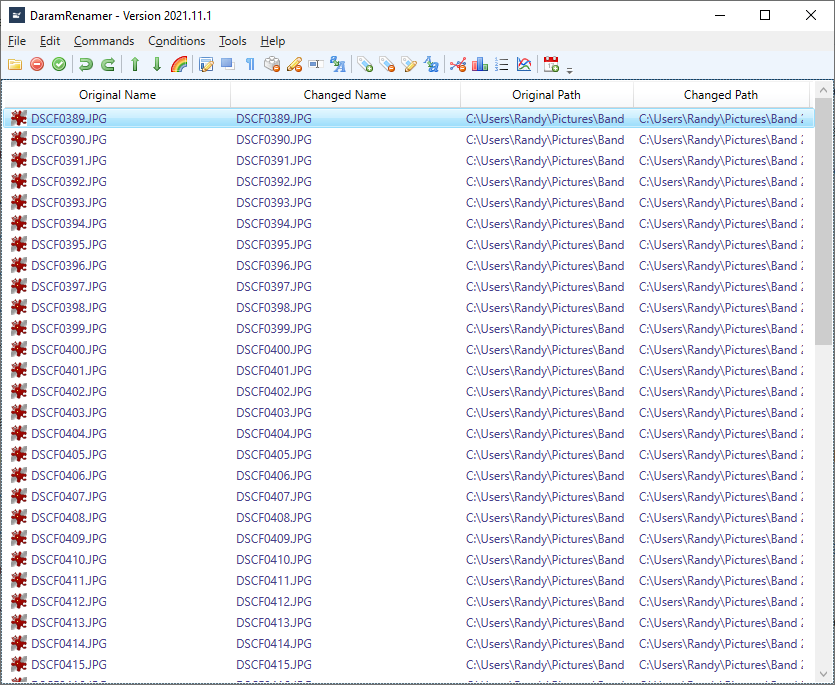Click the changed path cell for DSCF0404.JPG
This screenshot has width=835, height=685.
721,434
